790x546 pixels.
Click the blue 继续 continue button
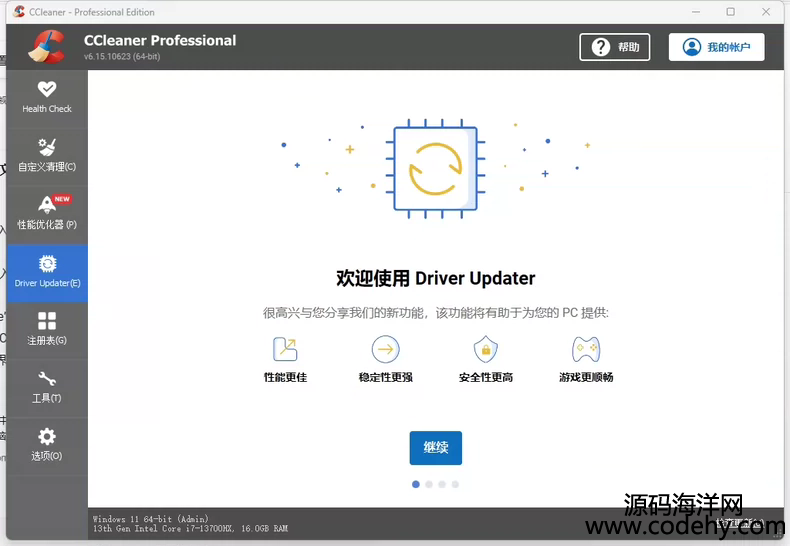(435, 447)
